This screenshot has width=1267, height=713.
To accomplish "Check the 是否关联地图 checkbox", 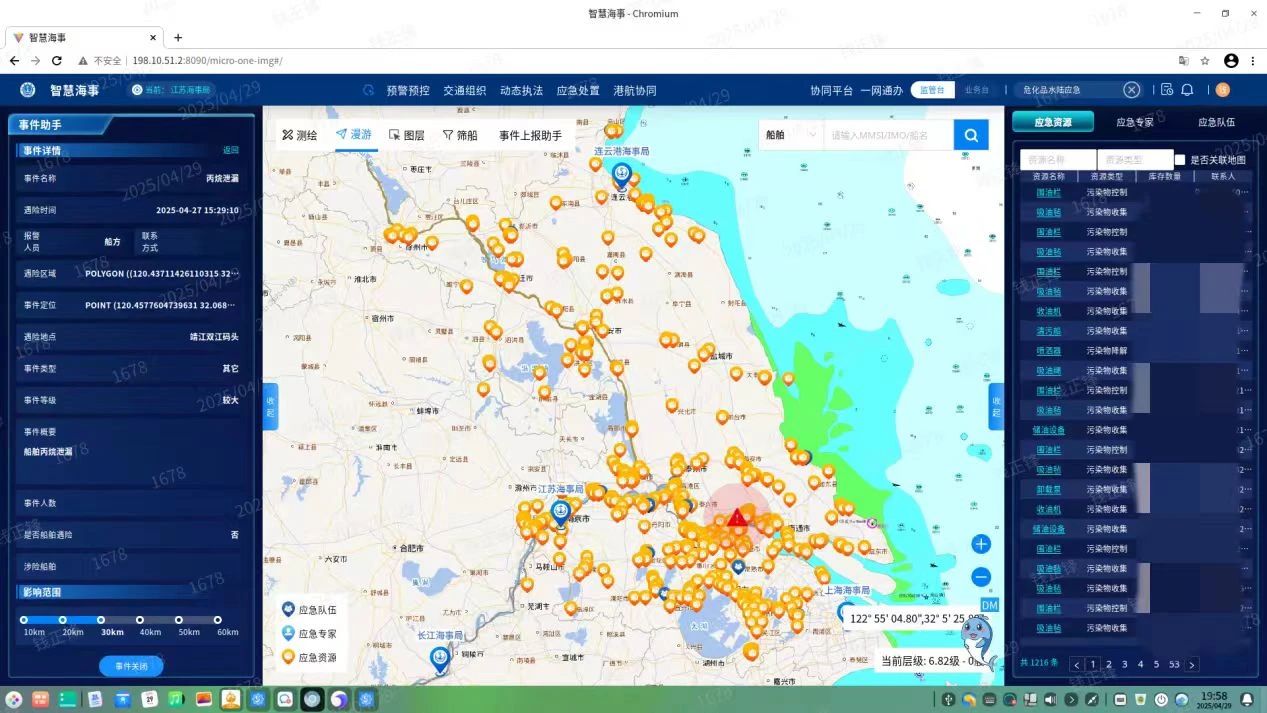I will point(1180,160).
